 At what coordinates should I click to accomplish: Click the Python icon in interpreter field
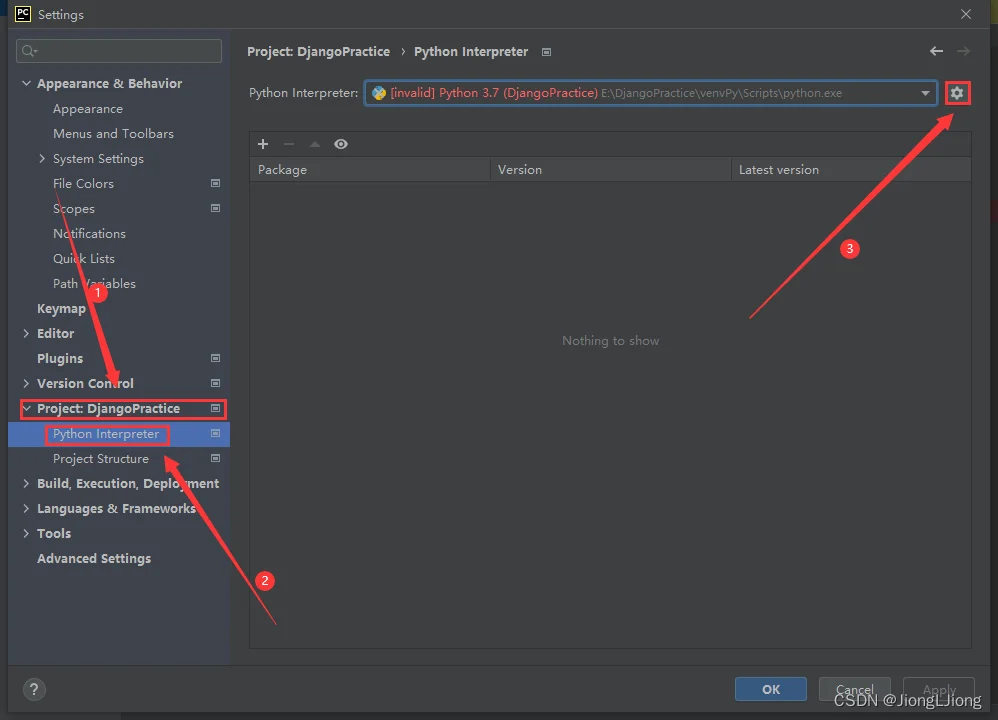pyautogui.click(x=379, y=93)
